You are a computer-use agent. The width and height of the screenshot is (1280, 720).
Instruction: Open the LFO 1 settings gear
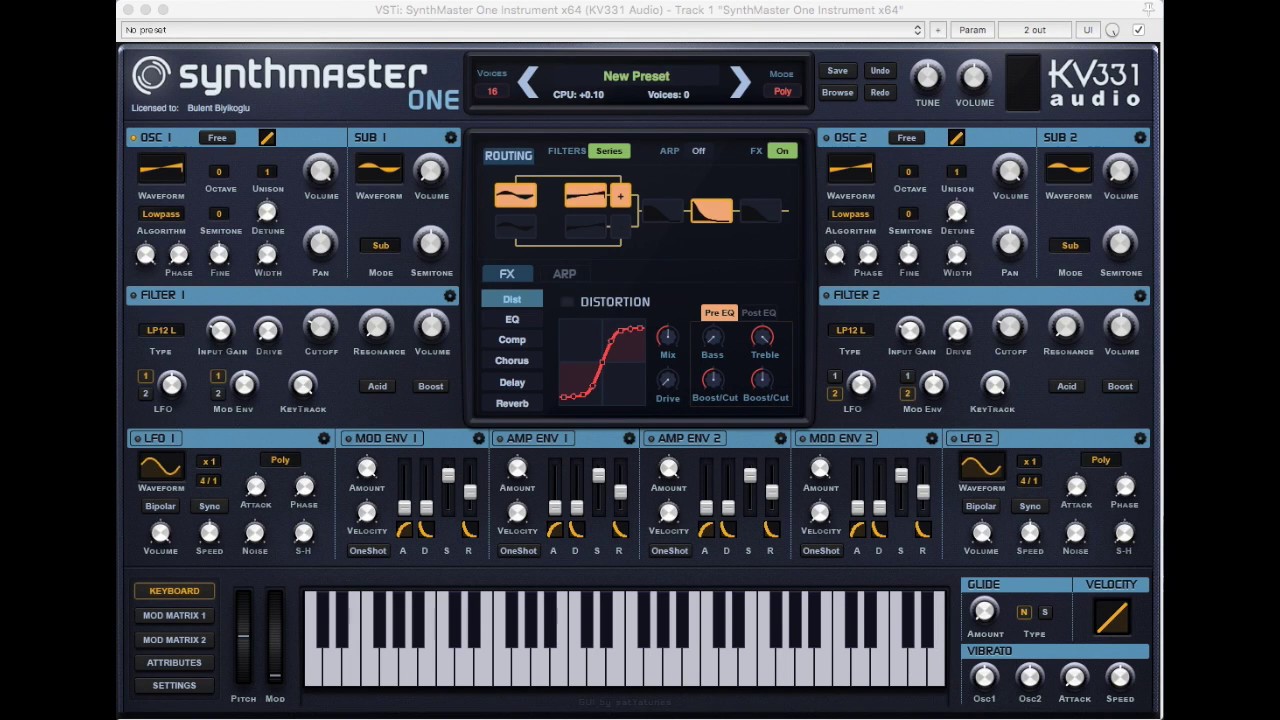tap(324, 438)
